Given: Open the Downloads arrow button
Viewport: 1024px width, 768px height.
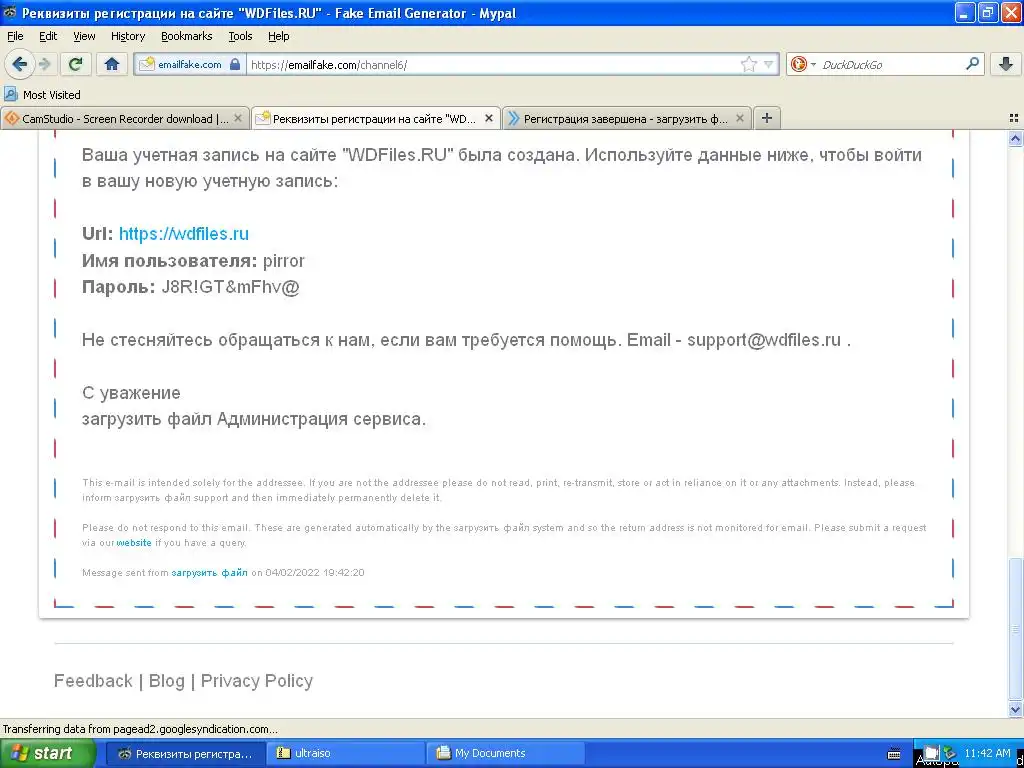Looking at the screenshot, I should tap(1006, 64).
